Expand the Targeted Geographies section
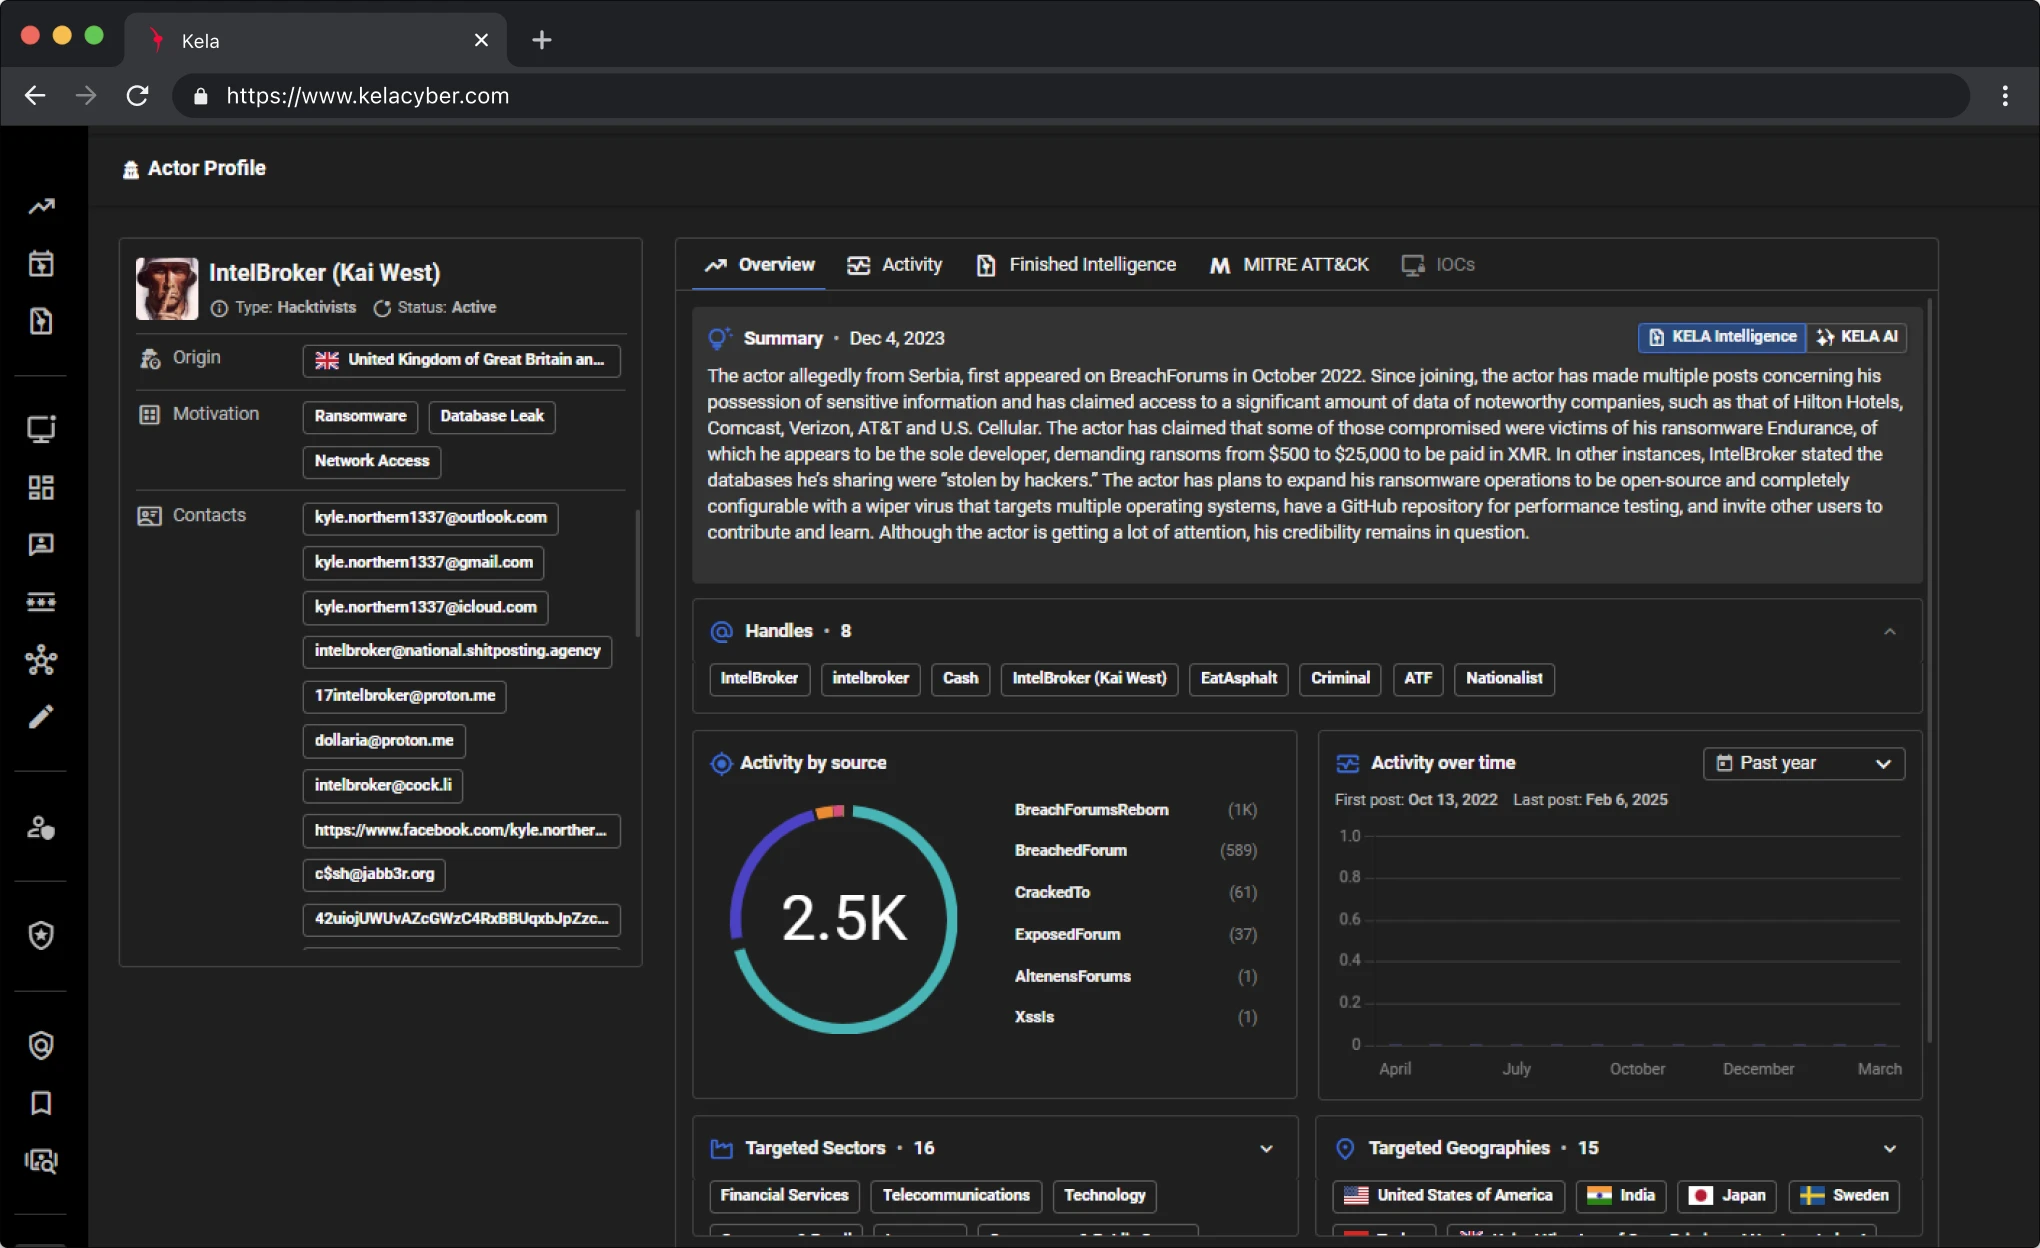 coord(1889,1148)
